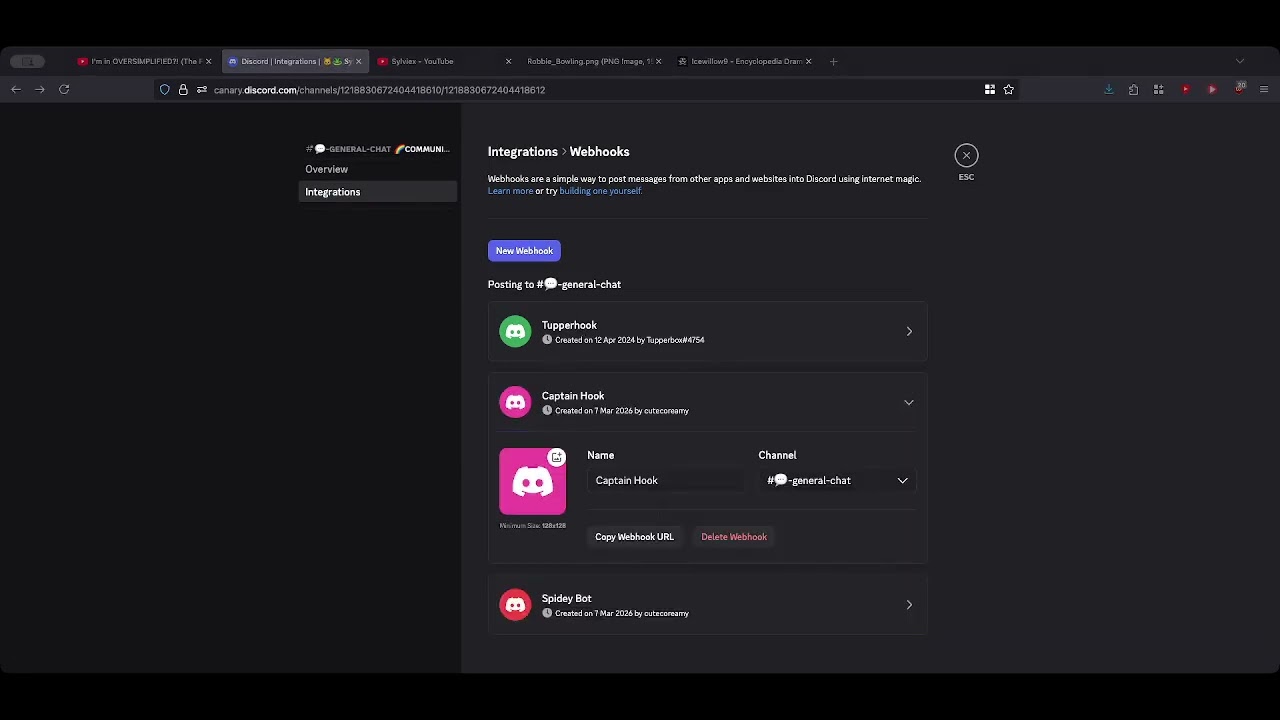Collapse the Captain Hook webhook chevron
The width and height of the screenshot is (1280, 720).
point(909,402)
